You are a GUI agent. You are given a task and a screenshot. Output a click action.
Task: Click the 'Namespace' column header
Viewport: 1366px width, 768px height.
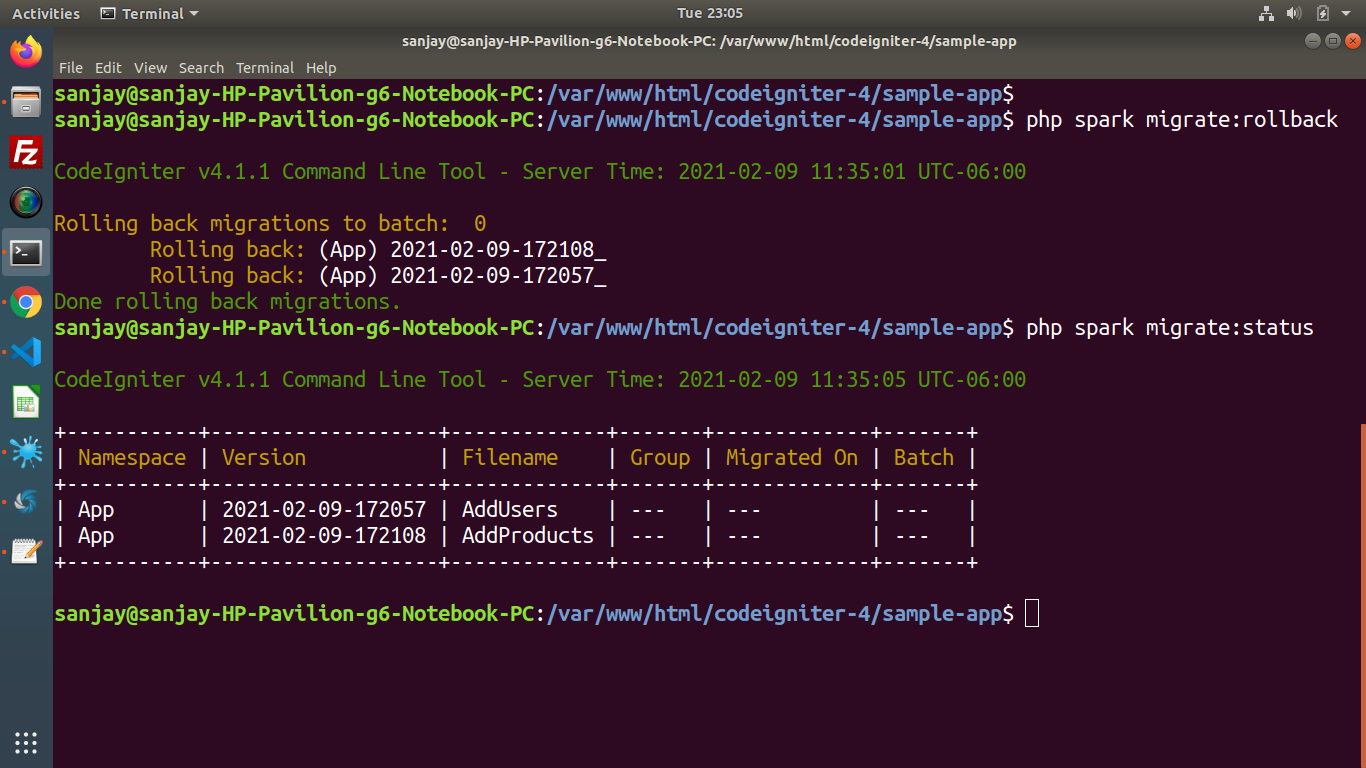point(132,458)
